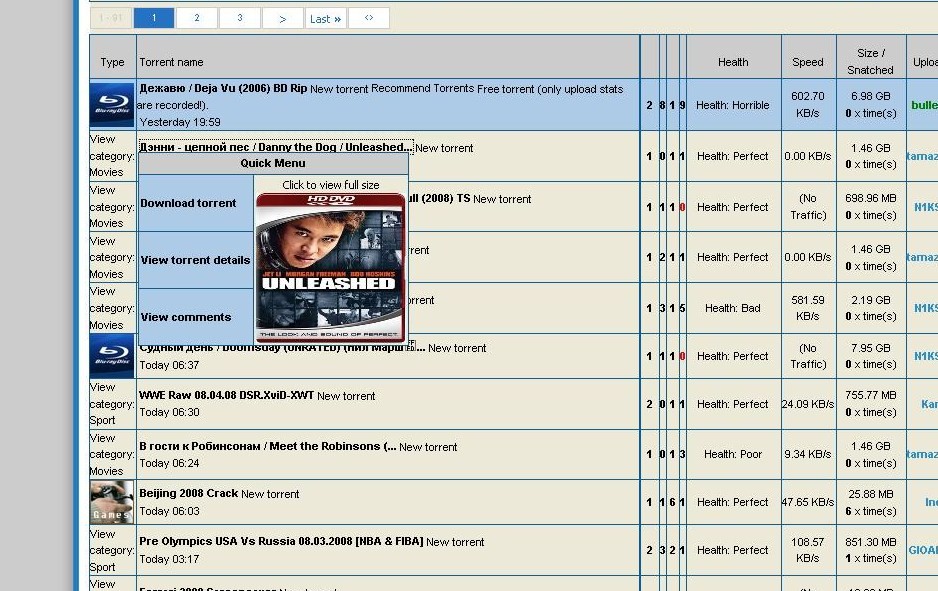
Task: Open the Games category icon beside Beijing 2008 Crack
Action: point(112,502)
